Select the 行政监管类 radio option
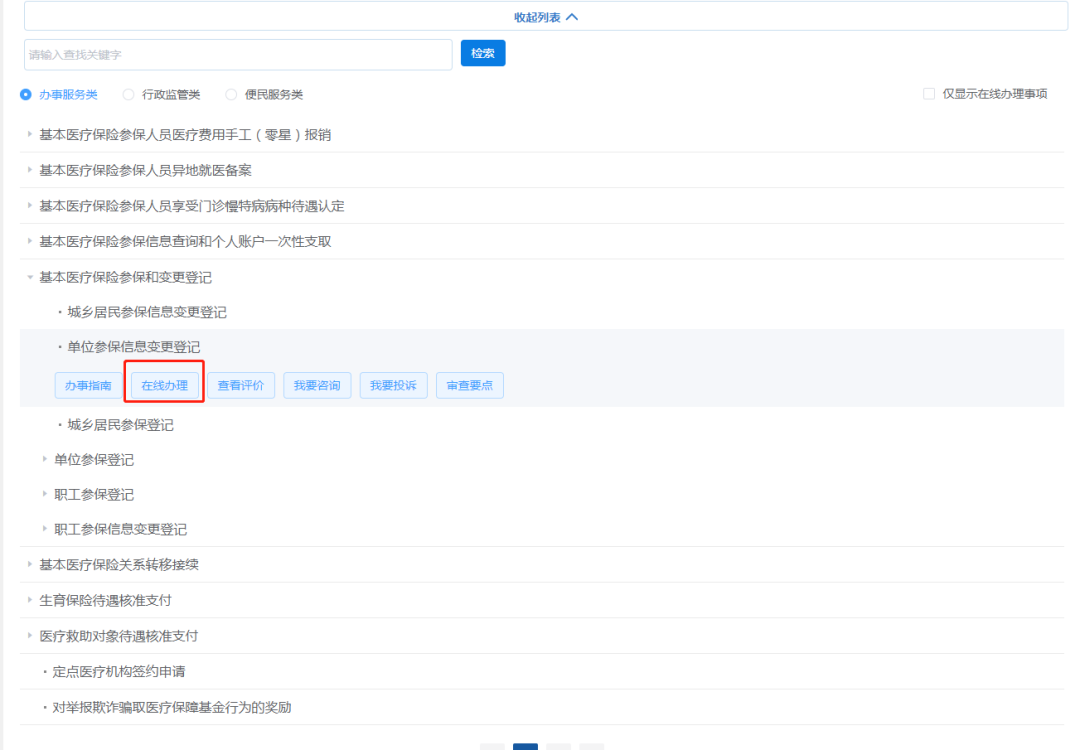1080x750 pixels. click(128, 95)
